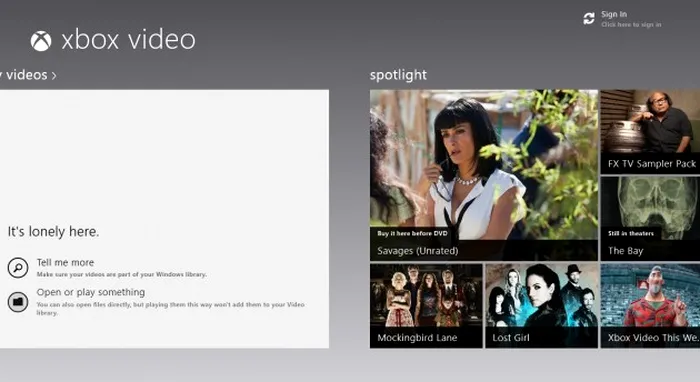The width and height of the screenshot is (700, 382).
Task: Click the xbox video title text
Action: (129, 40)
